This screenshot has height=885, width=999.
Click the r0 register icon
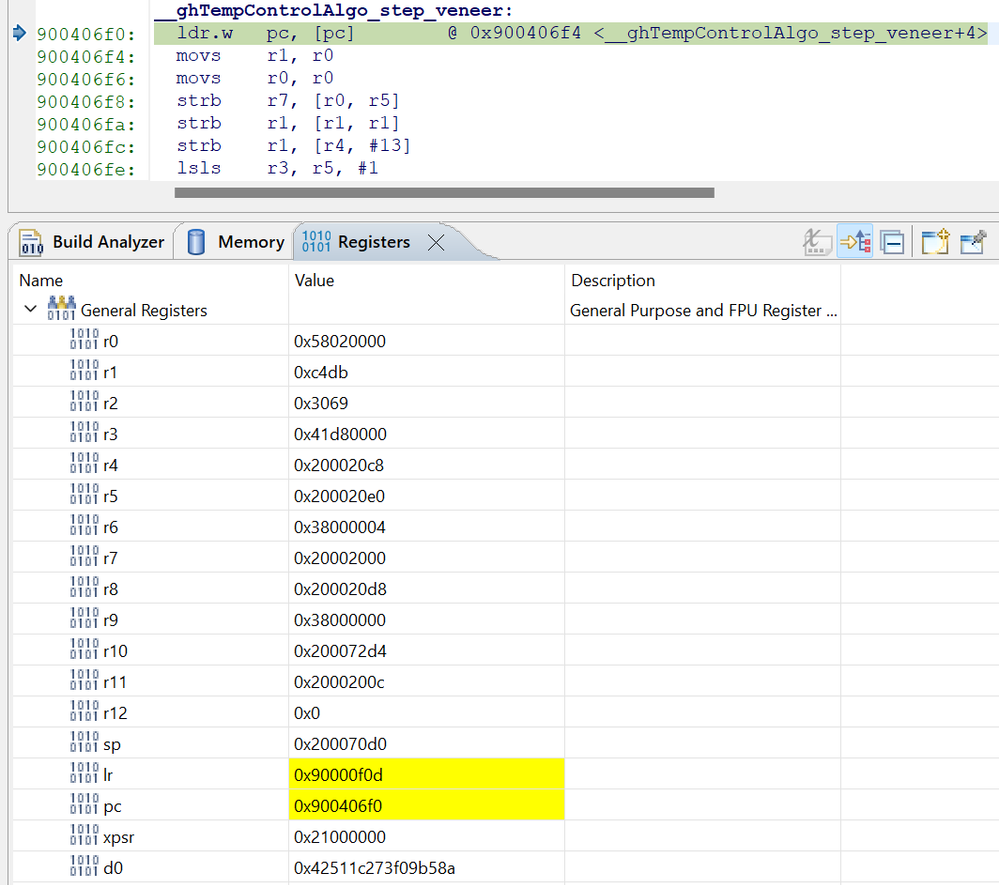(x=84, y=340)
